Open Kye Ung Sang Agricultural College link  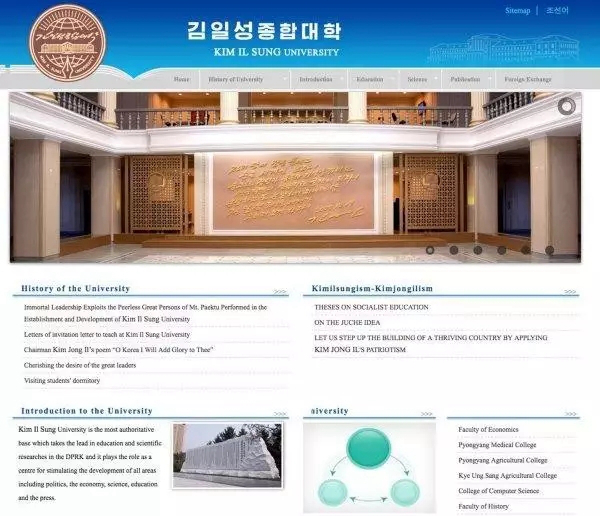point(507,475)
